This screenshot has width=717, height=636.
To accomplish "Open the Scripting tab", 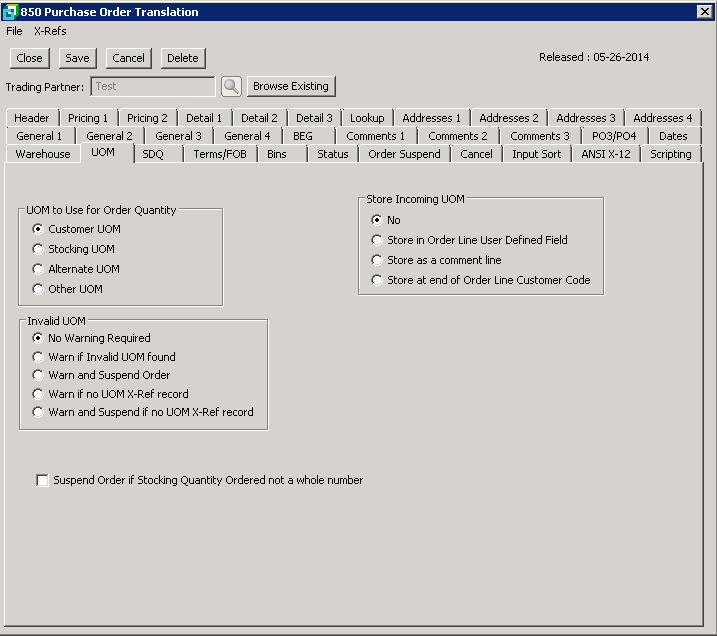I will (670, 154).
